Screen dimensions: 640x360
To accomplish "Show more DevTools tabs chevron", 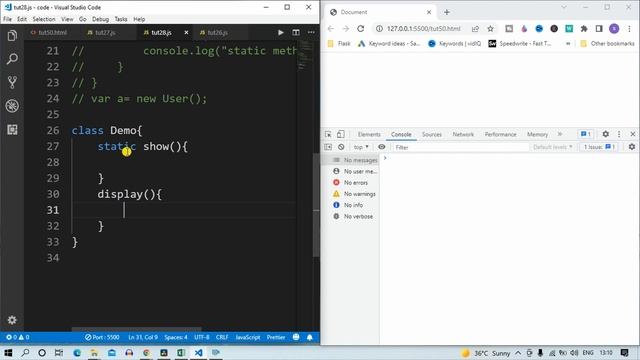I will (560, 134).
